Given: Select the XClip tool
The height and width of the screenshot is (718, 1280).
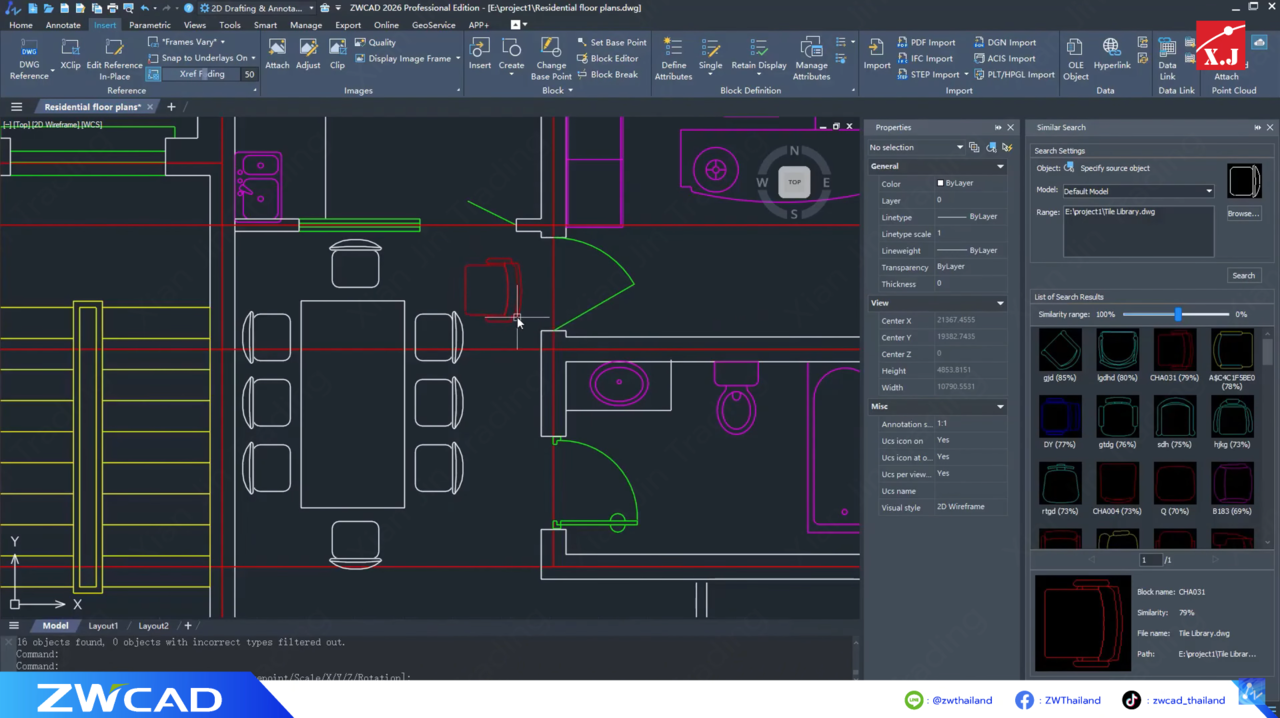Looking at the screenshot, I should pos(70,54).
